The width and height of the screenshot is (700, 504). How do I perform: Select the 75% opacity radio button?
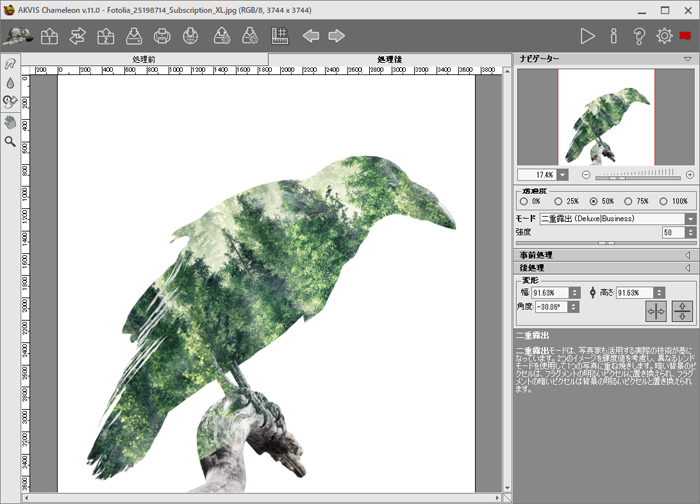pyautogui.click(x=628, y=201)
